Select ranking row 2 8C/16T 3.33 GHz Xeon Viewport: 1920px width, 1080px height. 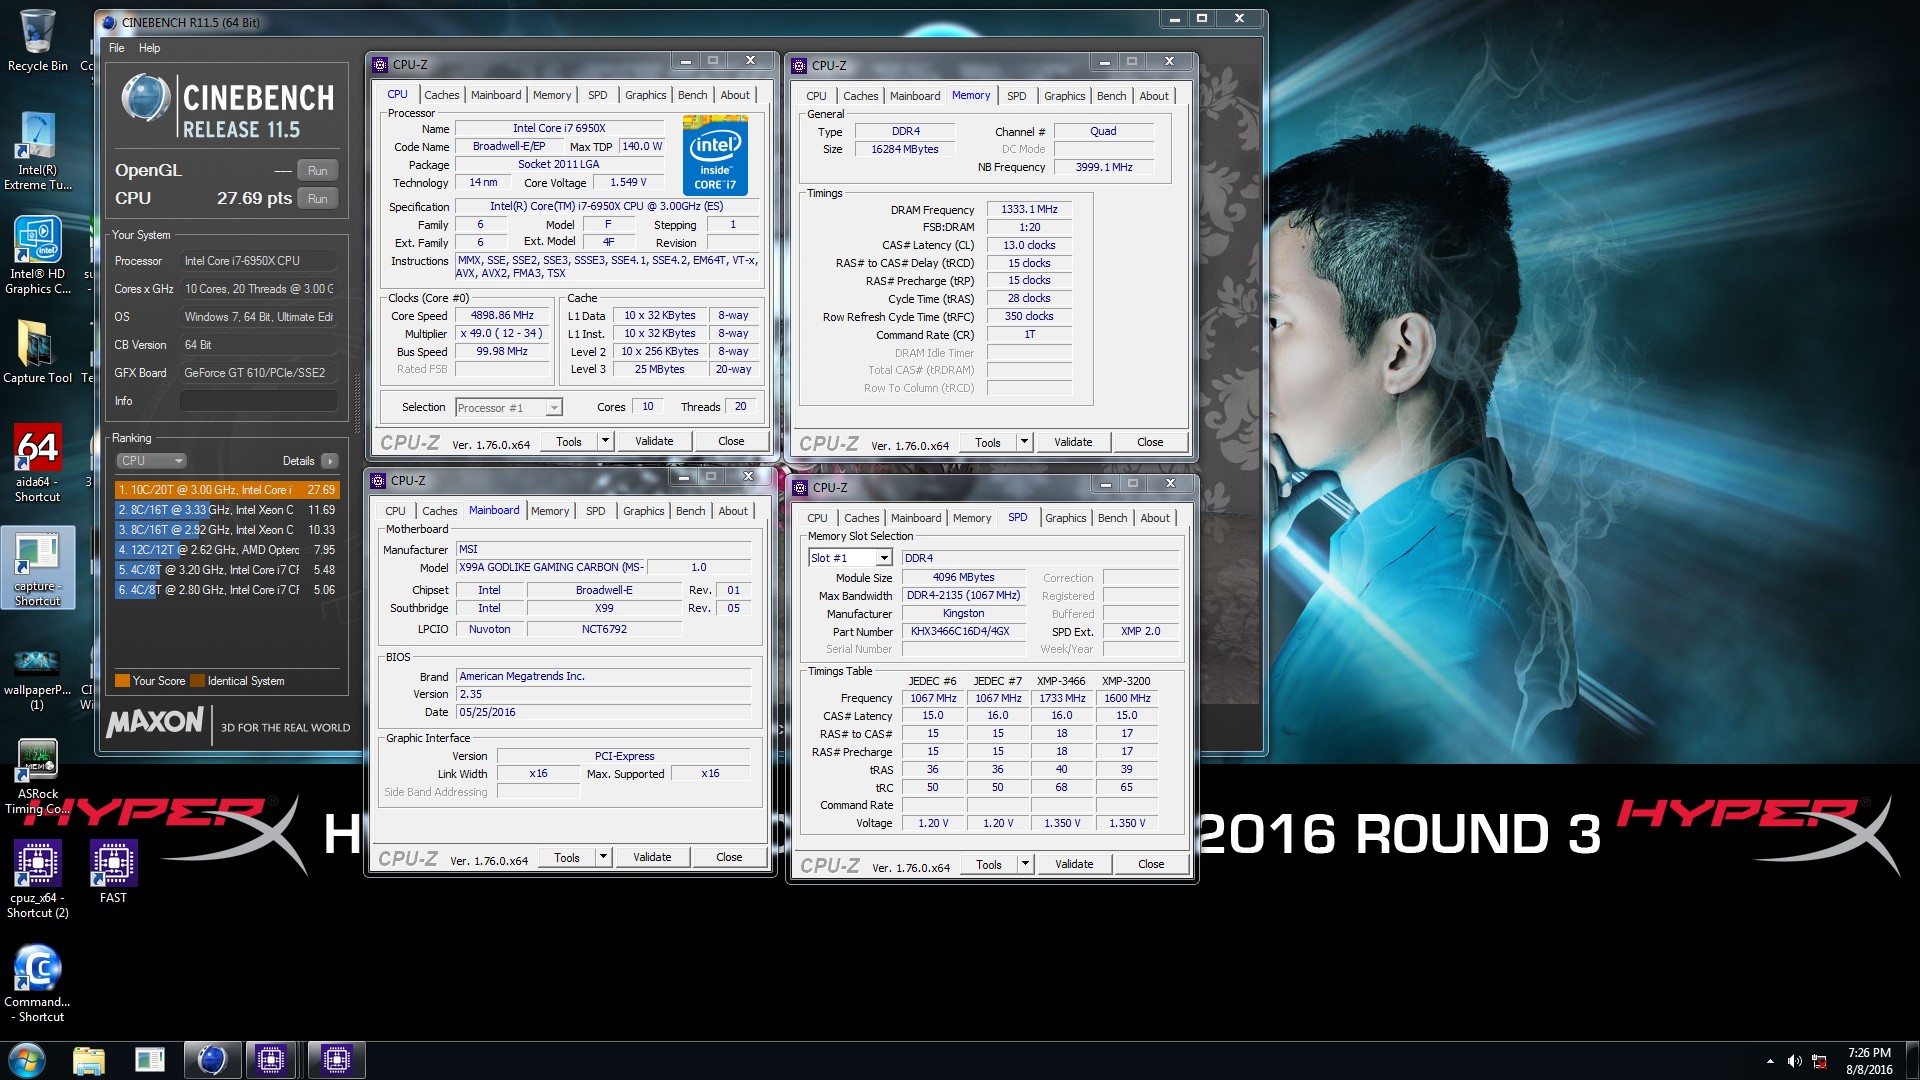227,510
